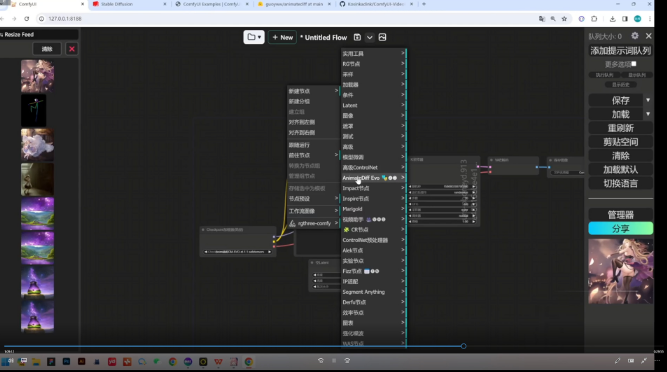Open the workflow folder dropdown button
Viewport: 667px width, 372px height.
tap(254, 37)
